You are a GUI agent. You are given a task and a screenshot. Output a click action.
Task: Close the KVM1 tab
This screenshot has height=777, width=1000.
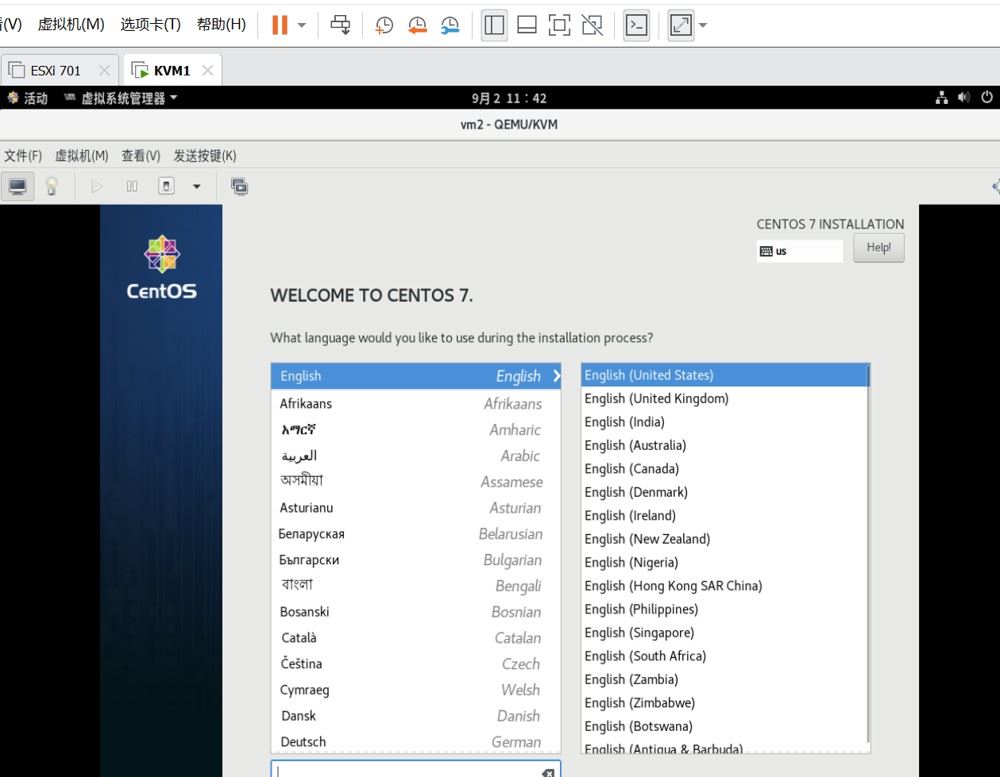(207, 70)
